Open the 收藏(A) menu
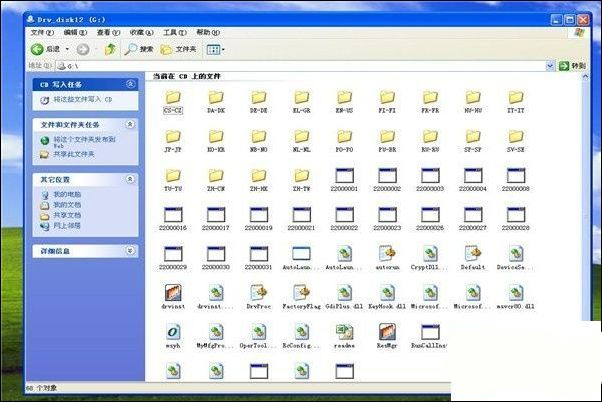Viewport: 602px width, 402px height. tap(142, 33)
